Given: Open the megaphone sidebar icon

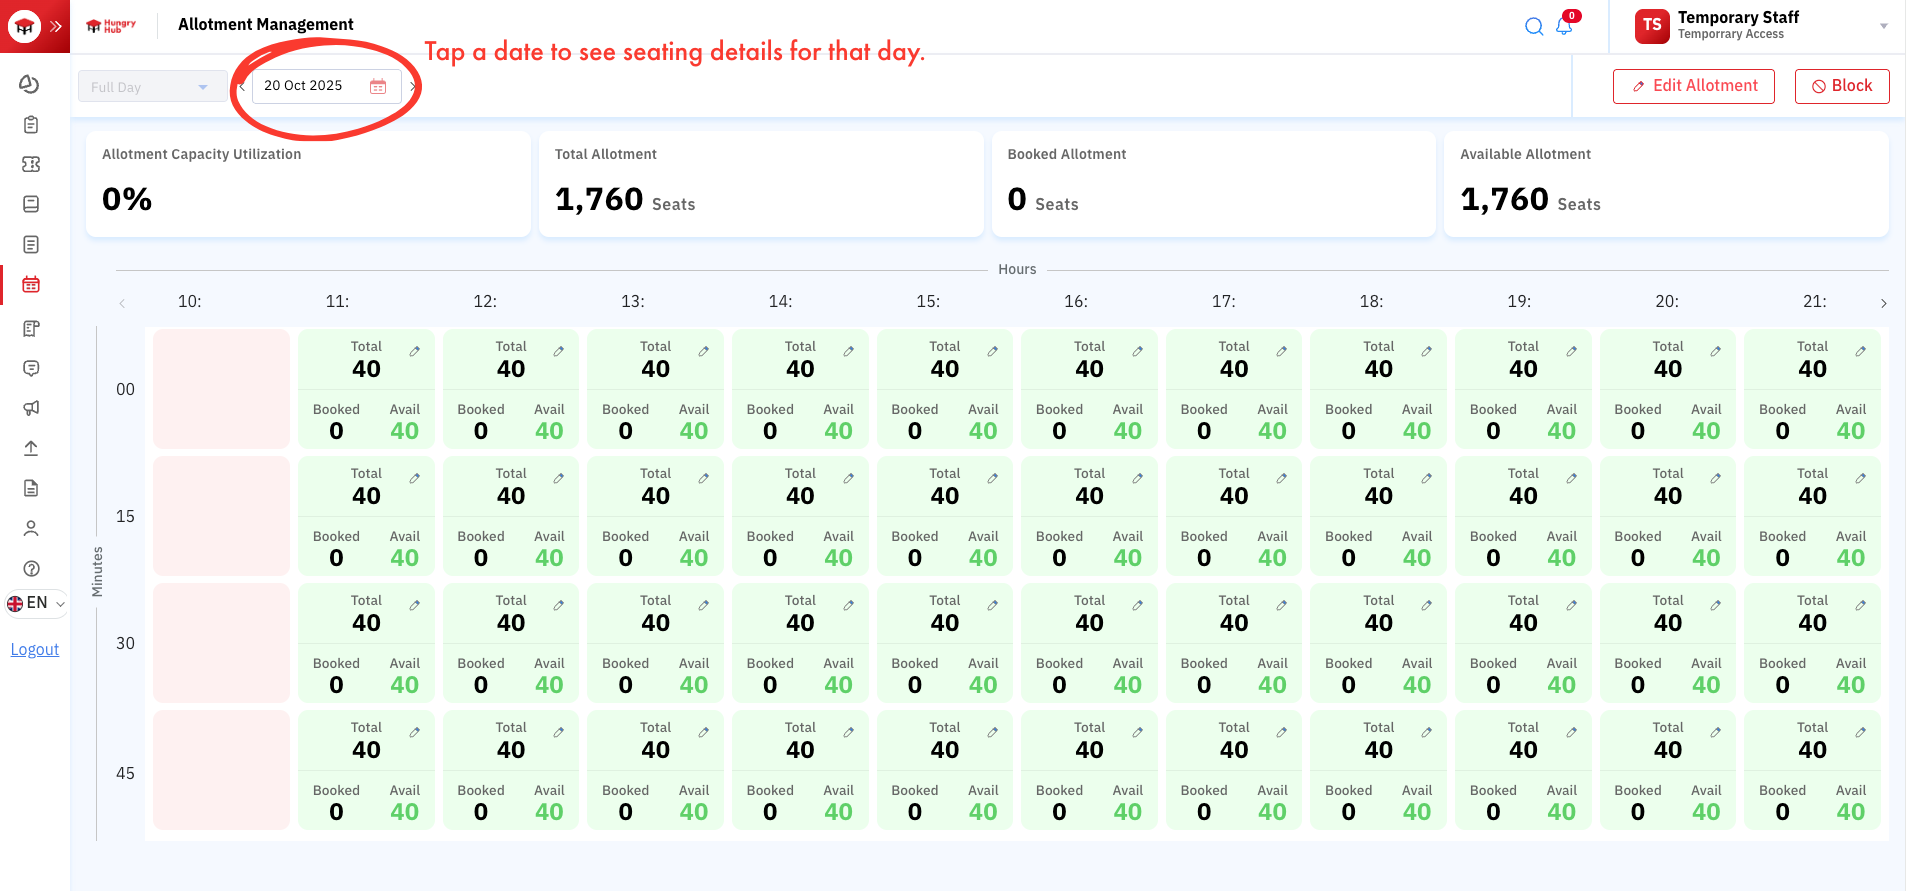Looking at the screenshot, I should (31, 408).
